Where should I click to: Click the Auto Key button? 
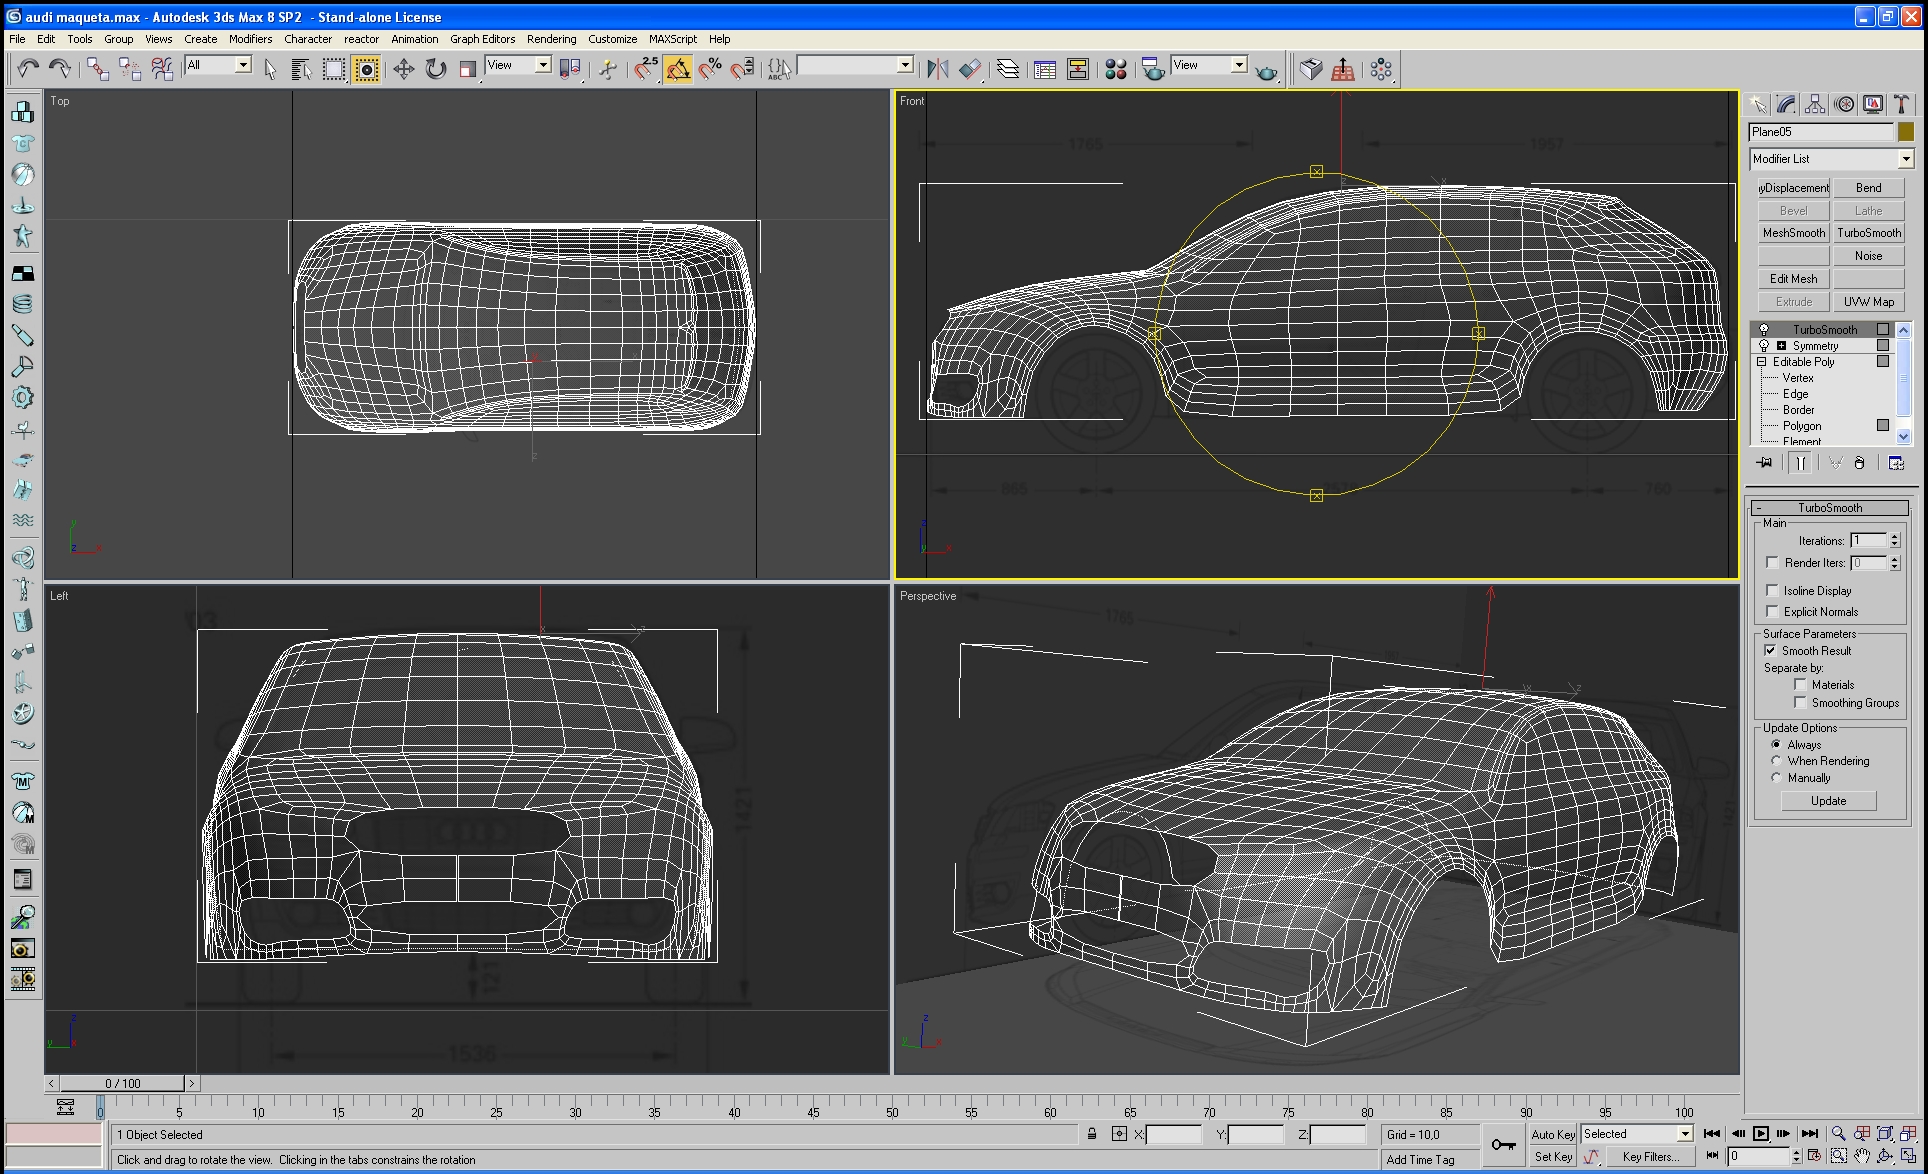pos(1552,1134)
